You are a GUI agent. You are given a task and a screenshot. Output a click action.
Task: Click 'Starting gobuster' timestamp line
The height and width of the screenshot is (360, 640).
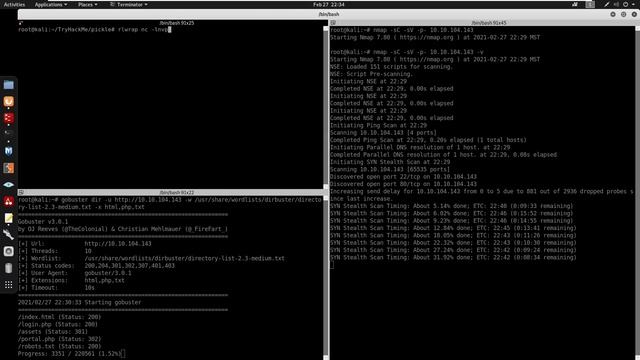[79, 302]
